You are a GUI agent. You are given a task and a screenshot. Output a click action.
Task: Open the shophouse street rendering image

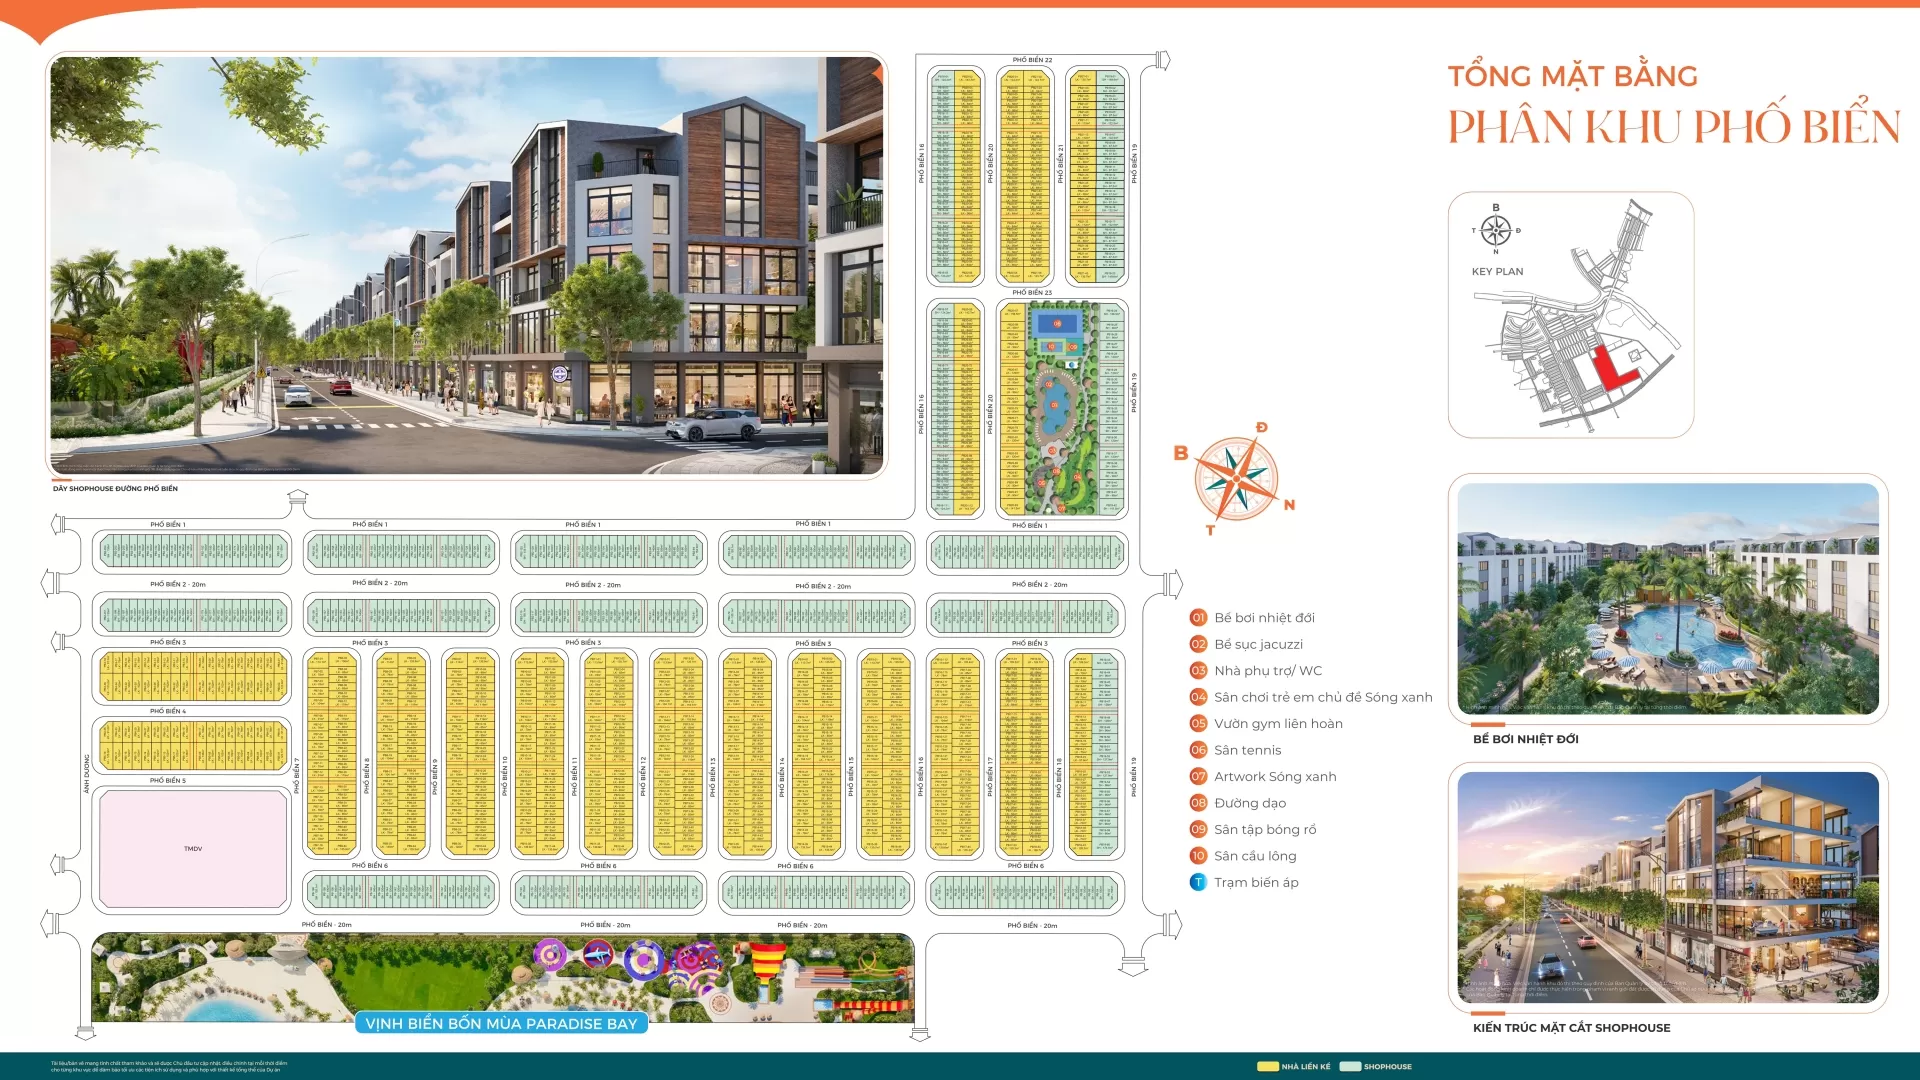pyautogui.click(x=467, y=265)
